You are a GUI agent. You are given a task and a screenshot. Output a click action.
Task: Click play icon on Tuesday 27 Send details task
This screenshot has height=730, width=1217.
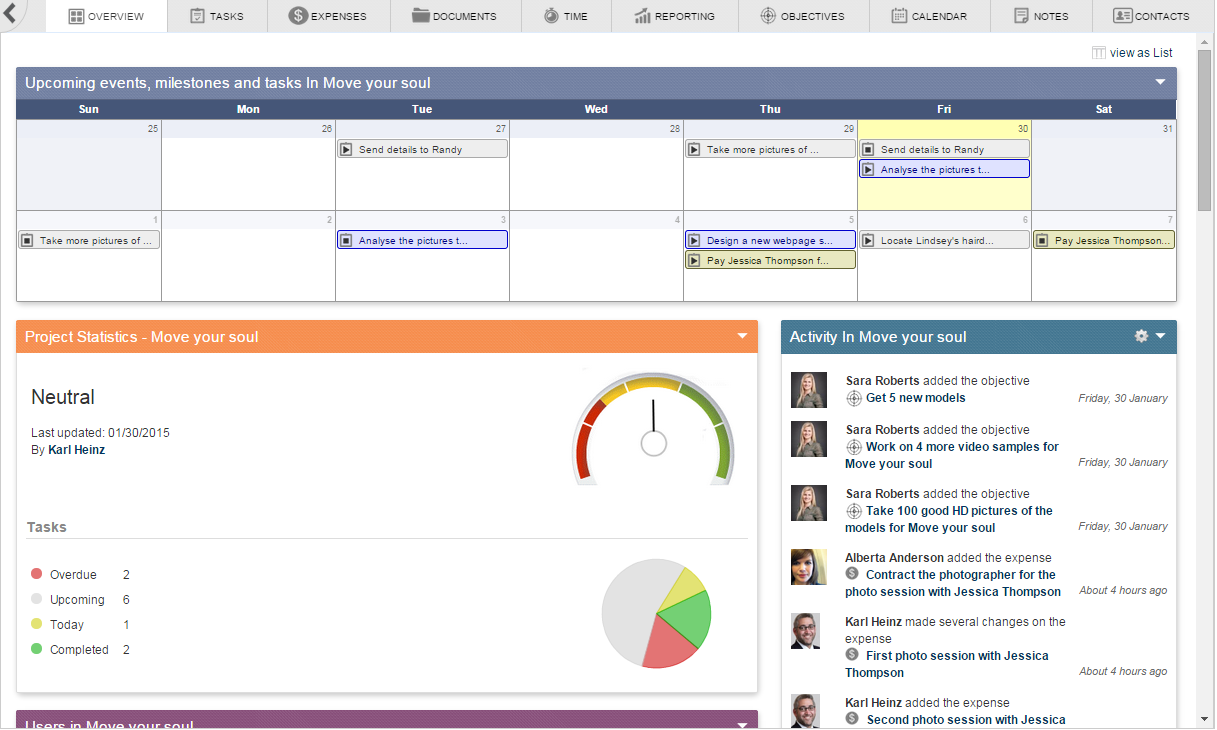coord(346,149)
